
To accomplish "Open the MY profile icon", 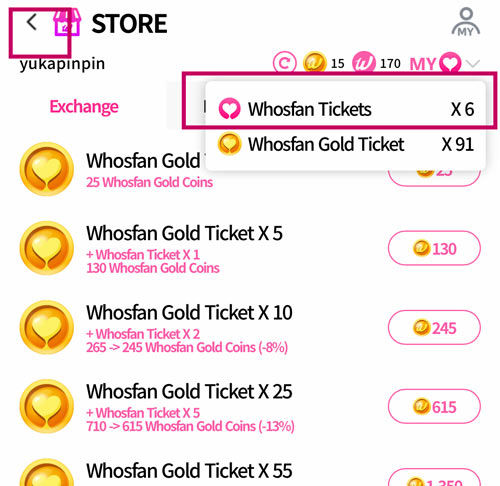I will pyautogui.click(x=466, y=22).
